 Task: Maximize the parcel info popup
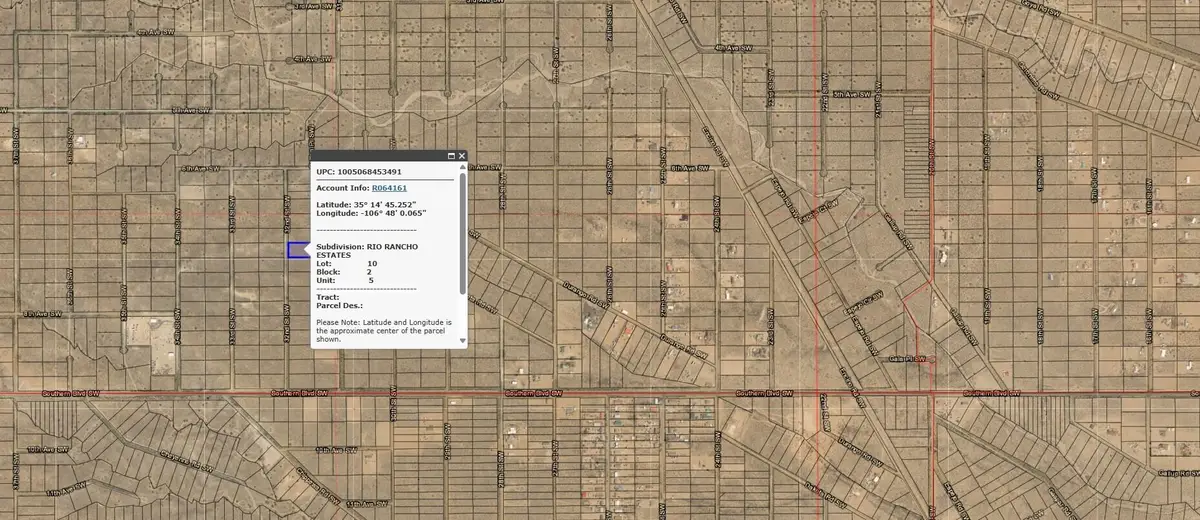pos(451,156)
